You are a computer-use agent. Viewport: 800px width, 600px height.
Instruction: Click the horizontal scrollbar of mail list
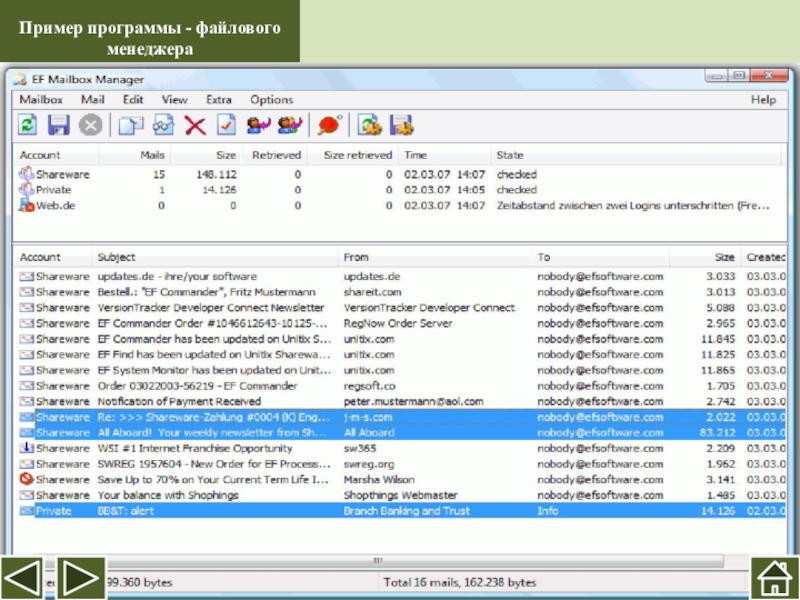point(378,561)
